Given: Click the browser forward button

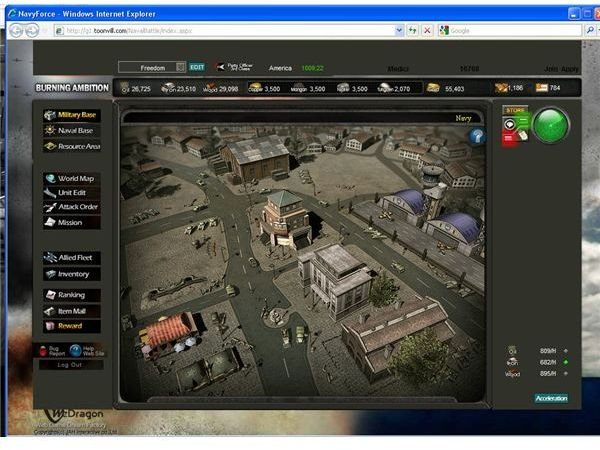Looking at the screenshot, I should pos(32,30).
